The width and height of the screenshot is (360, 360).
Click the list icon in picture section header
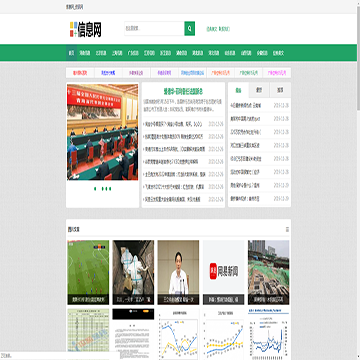(287, 229)
